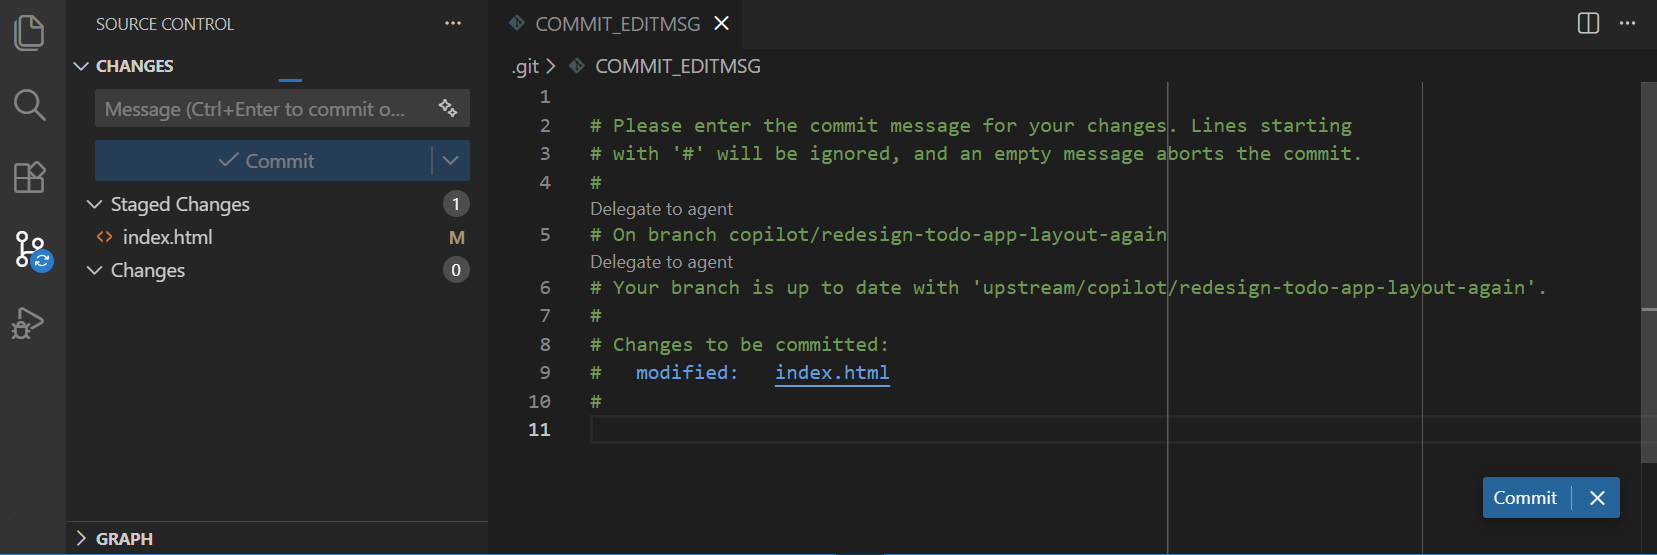
Task: Open the Run and Debug view
Action: (x=28, y=322)
